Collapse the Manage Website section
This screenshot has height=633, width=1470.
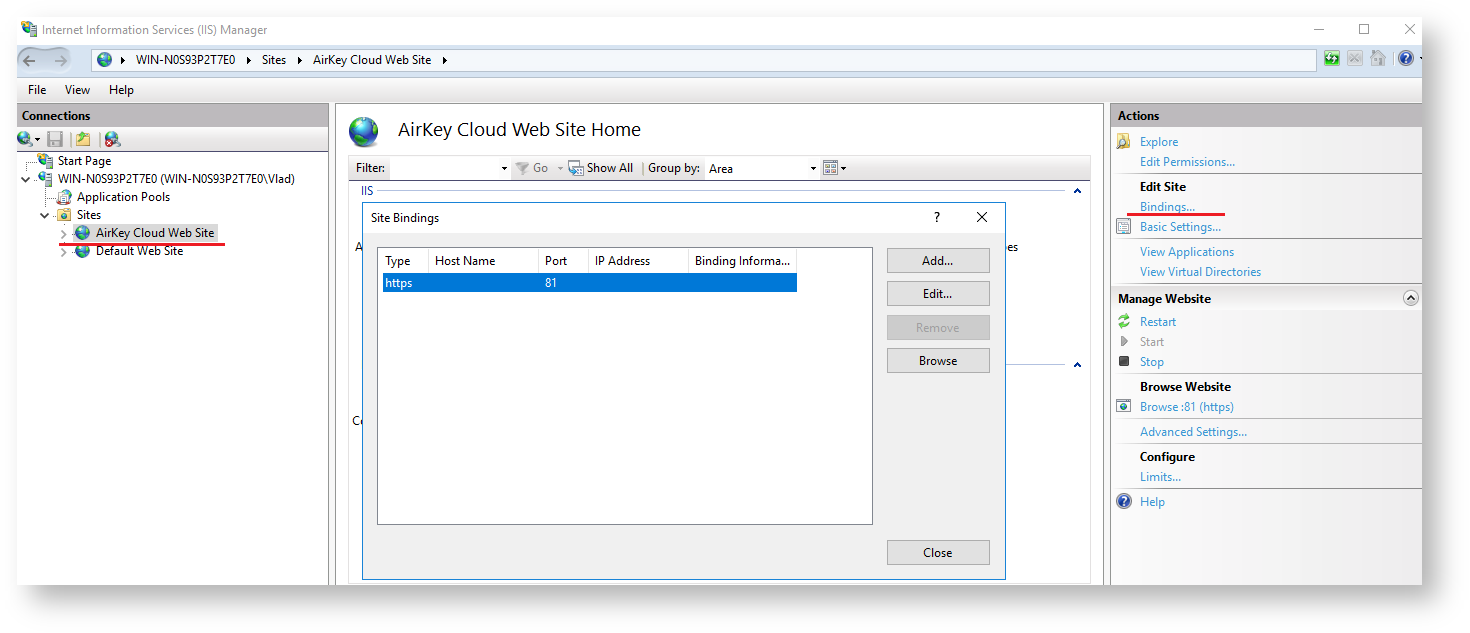point(1410,298)
